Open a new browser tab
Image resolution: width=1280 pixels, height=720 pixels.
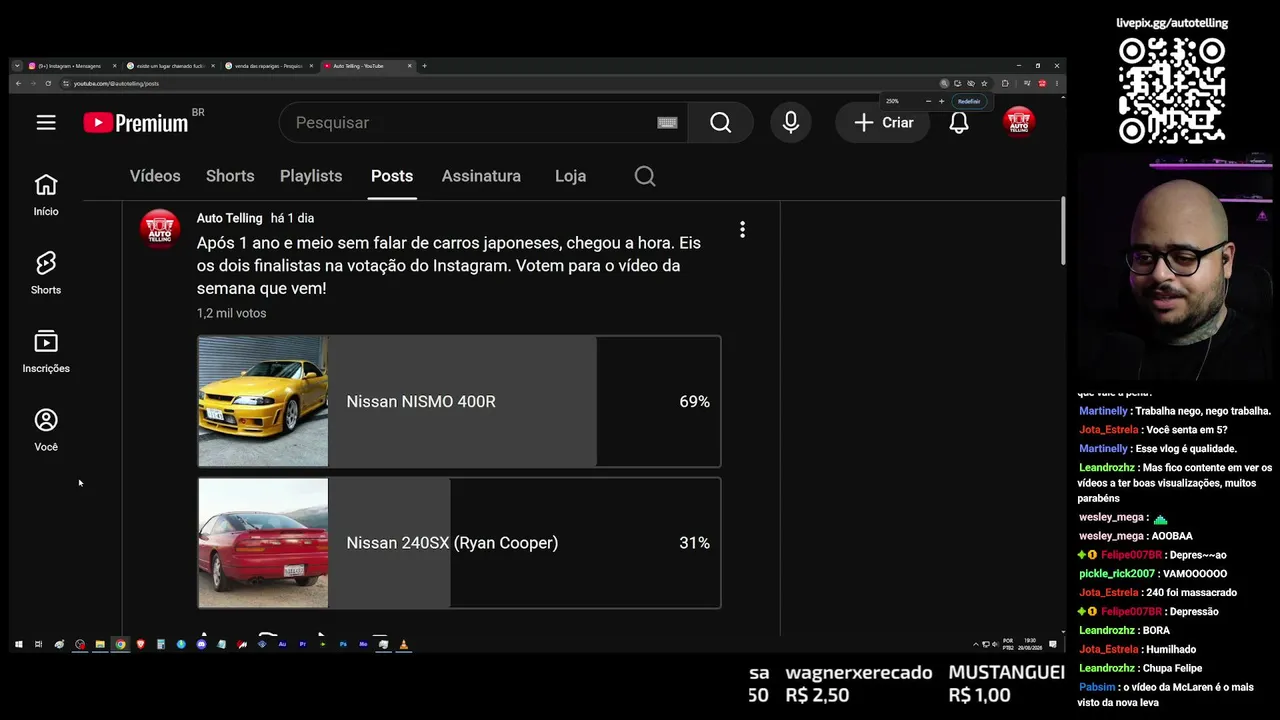coord(424,66)
